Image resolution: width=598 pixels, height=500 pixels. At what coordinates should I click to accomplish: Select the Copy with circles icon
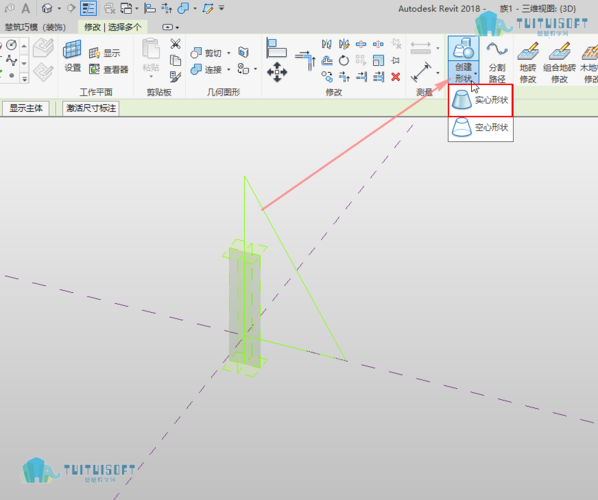click(x=327, y=77)
